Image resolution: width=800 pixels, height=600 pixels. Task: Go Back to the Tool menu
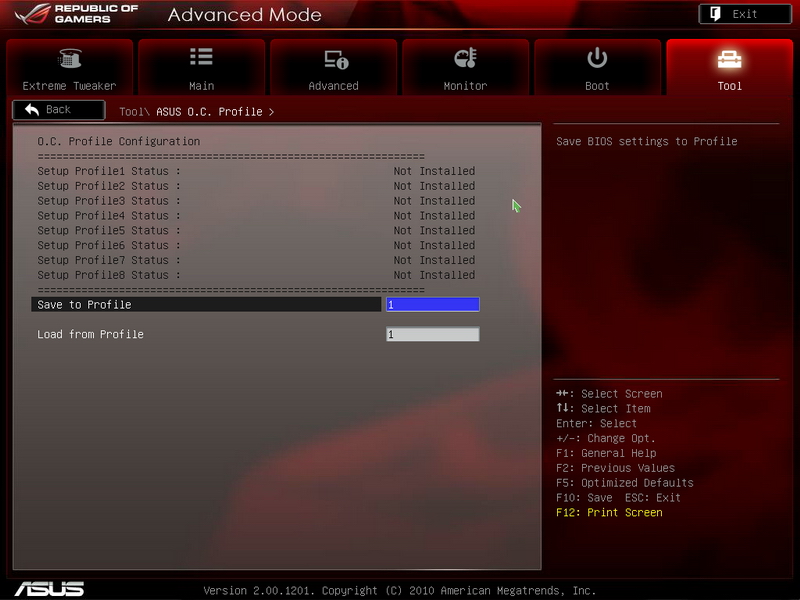[59, 110]
